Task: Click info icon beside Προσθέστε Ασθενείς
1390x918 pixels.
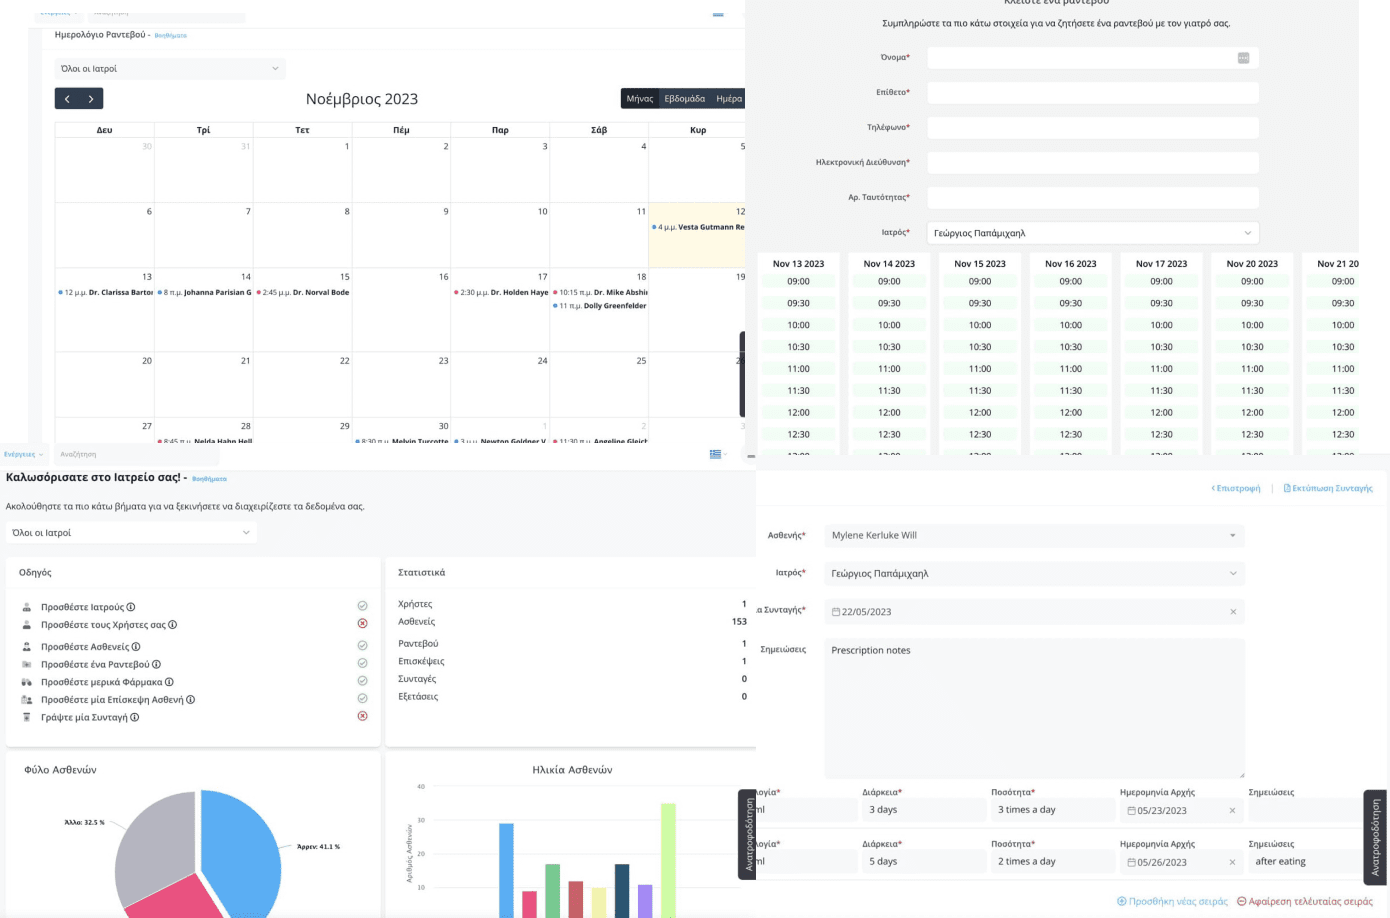Action: 136,647
